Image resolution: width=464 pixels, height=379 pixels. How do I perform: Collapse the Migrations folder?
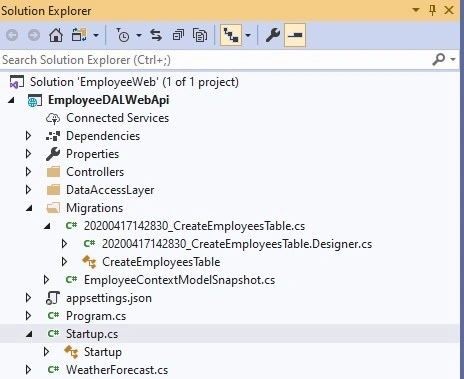tap(29, 208)
